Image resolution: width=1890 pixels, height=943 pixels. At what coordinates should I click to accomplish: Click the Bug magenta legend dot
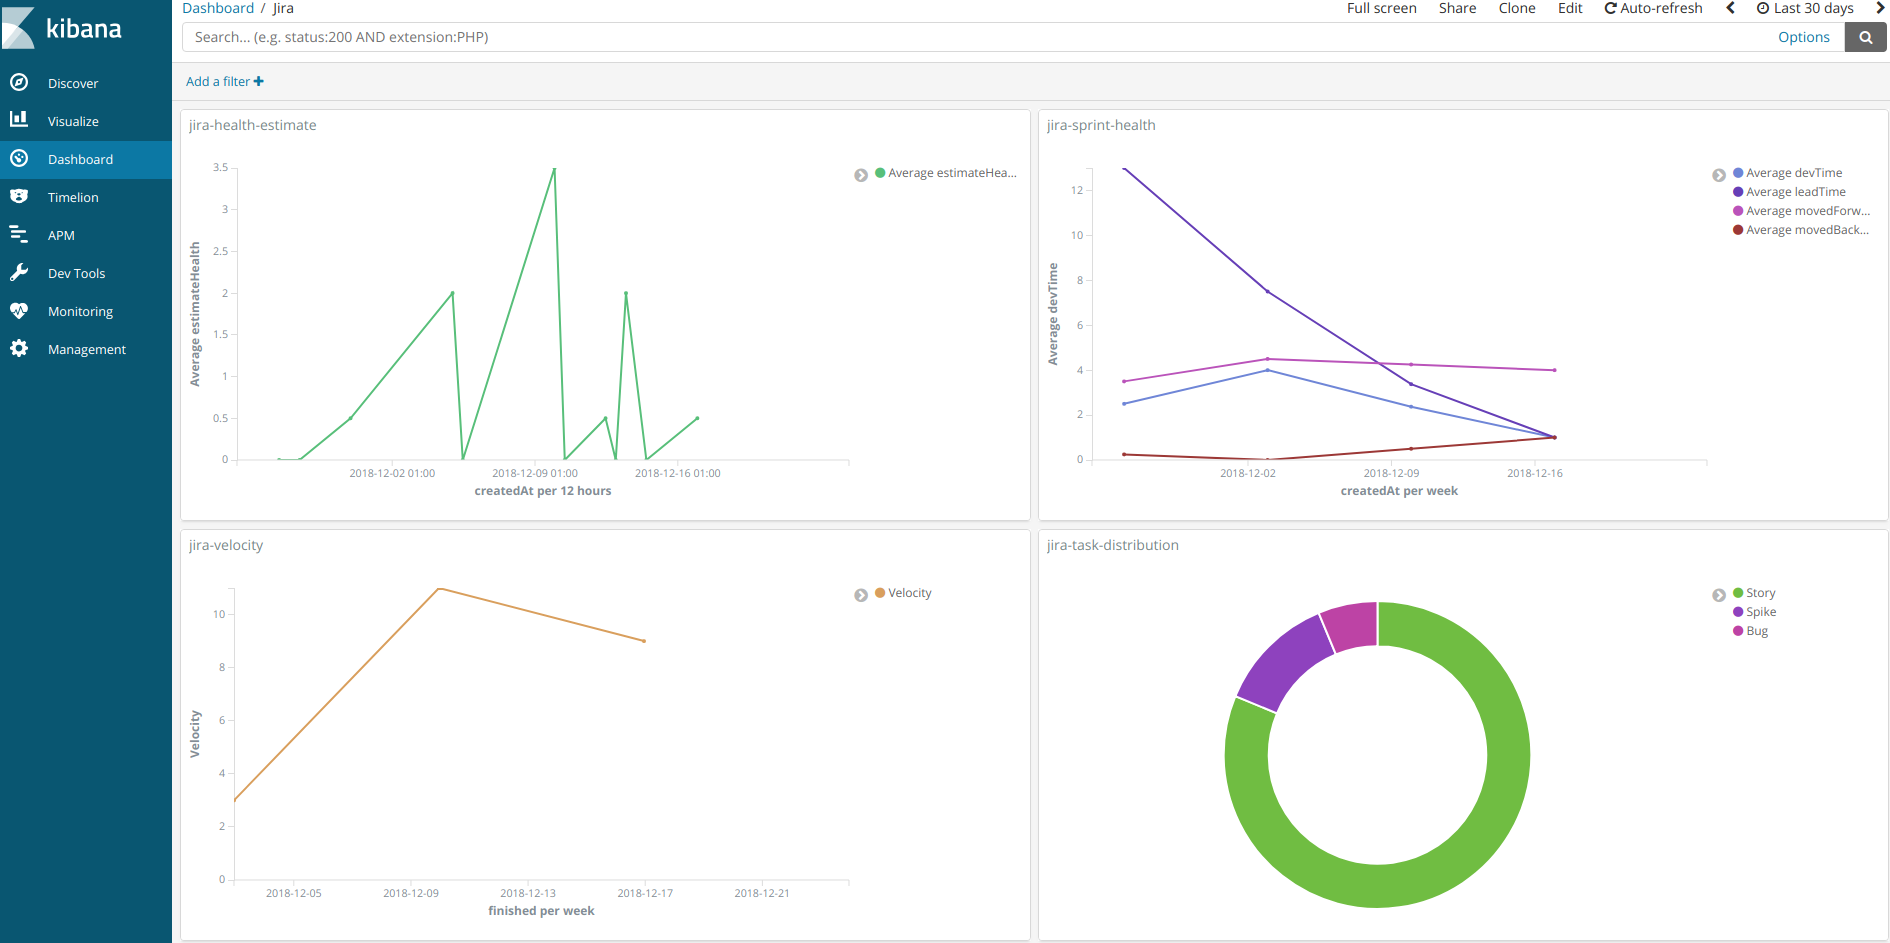point(1738,630)
